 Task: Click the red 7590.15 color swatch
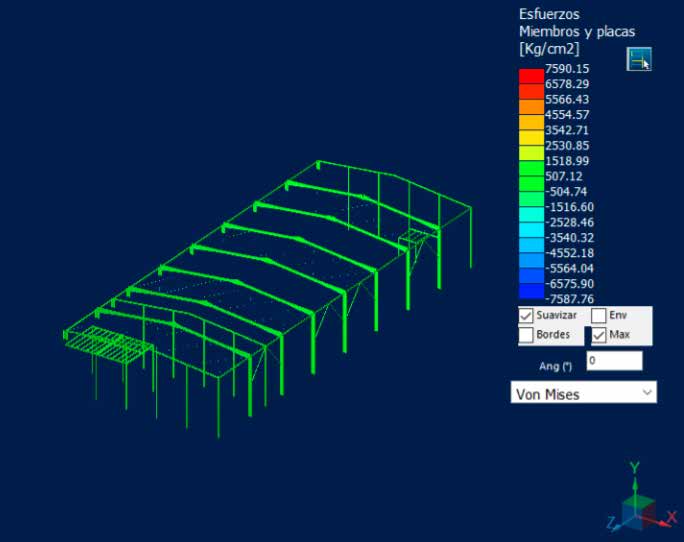[531, 76]
